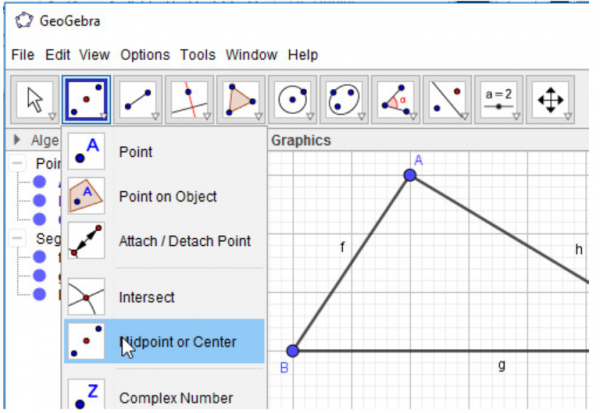Select the Angle measurement tool
Viewport: 600px width, 413px height.
[397, 100]
